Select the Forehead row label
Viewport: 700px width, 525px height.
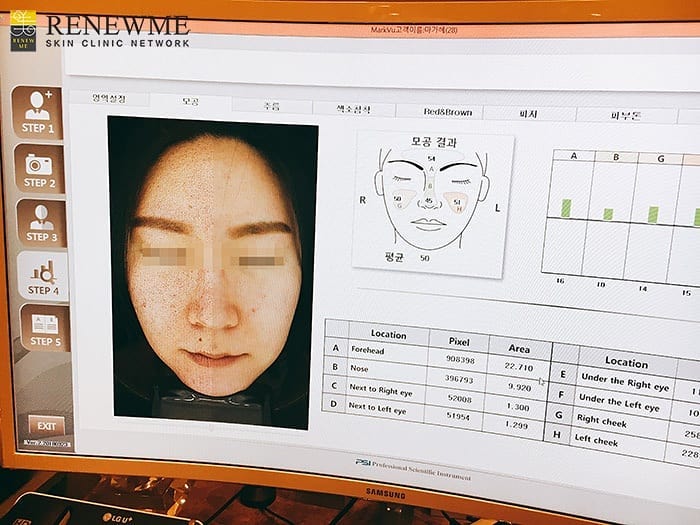coord(367,350)
